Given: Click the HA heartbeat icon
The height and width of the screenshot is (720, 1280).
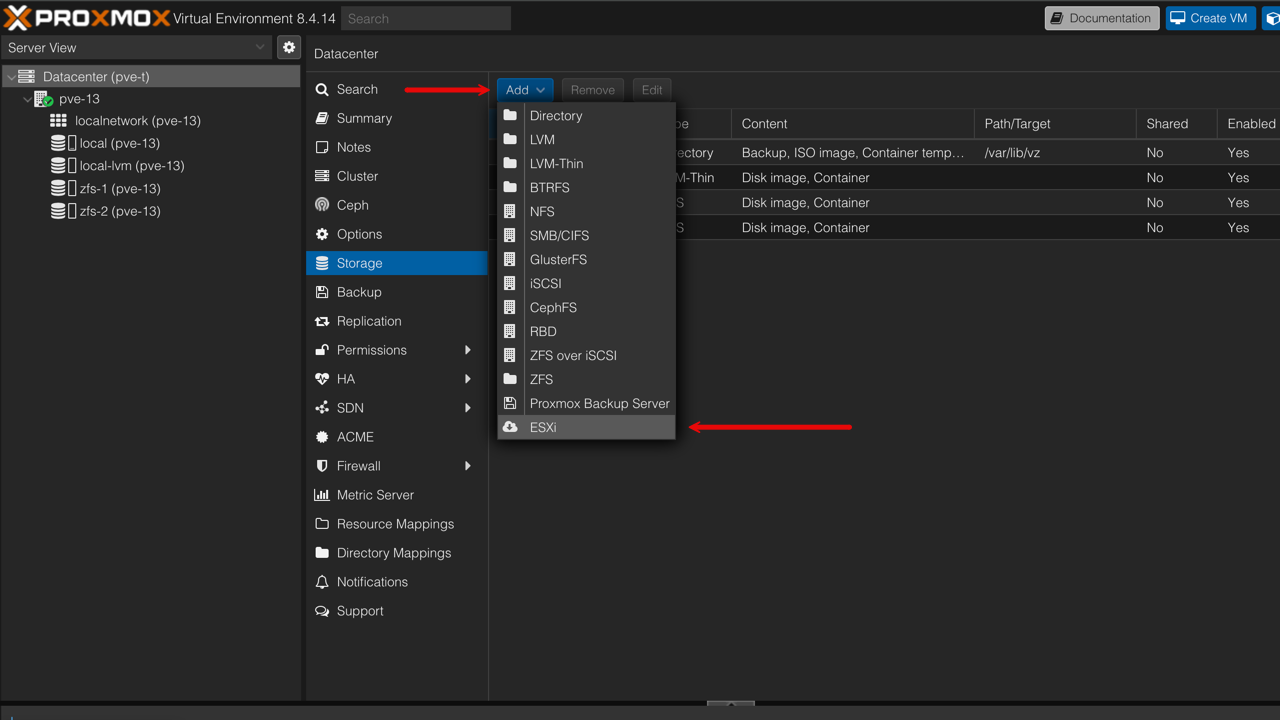Looking at the screenshot, I should [x=322, y=379].
